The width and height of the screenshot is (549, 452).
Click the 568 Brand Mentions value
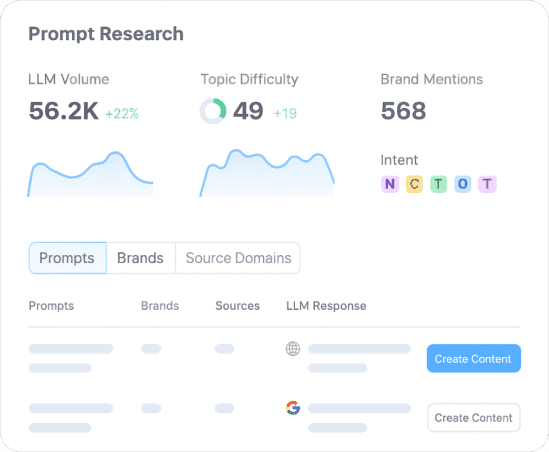click(403, 111)
